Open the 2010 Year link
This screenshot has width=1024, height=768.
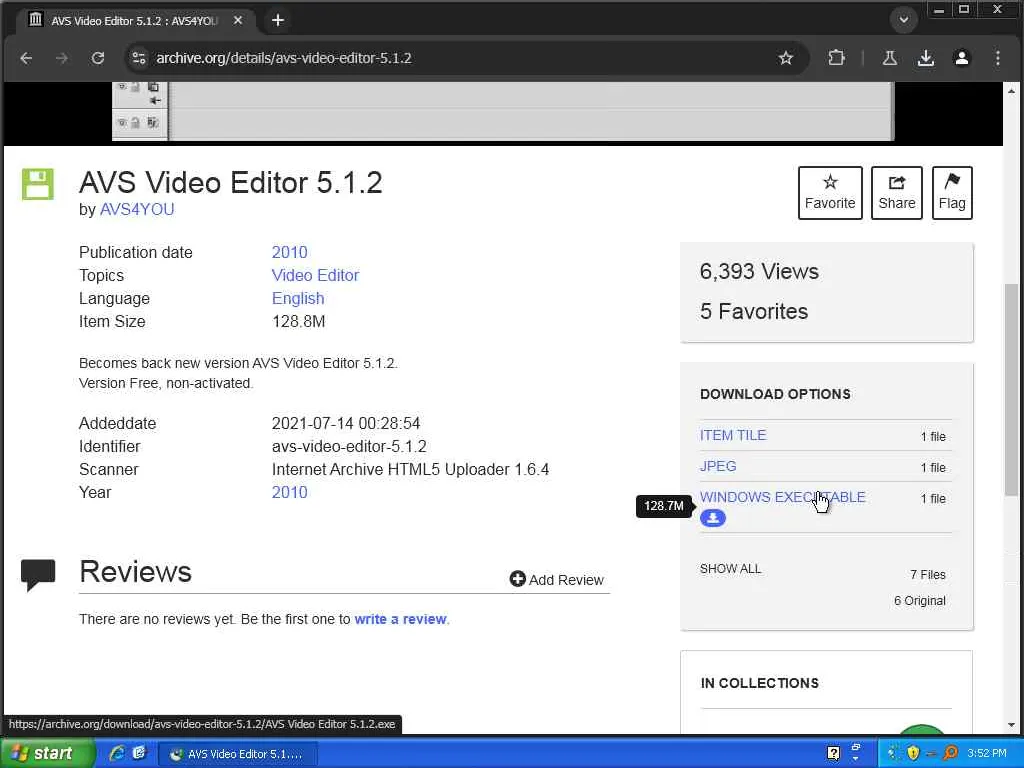[289, 492]
